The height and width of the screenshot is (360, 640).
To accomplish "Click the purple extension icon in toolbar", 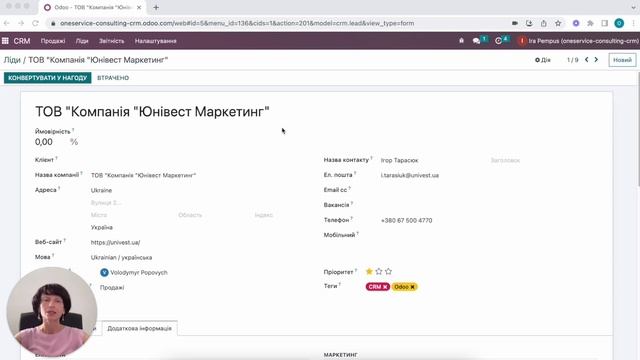I will coord(576,23).
